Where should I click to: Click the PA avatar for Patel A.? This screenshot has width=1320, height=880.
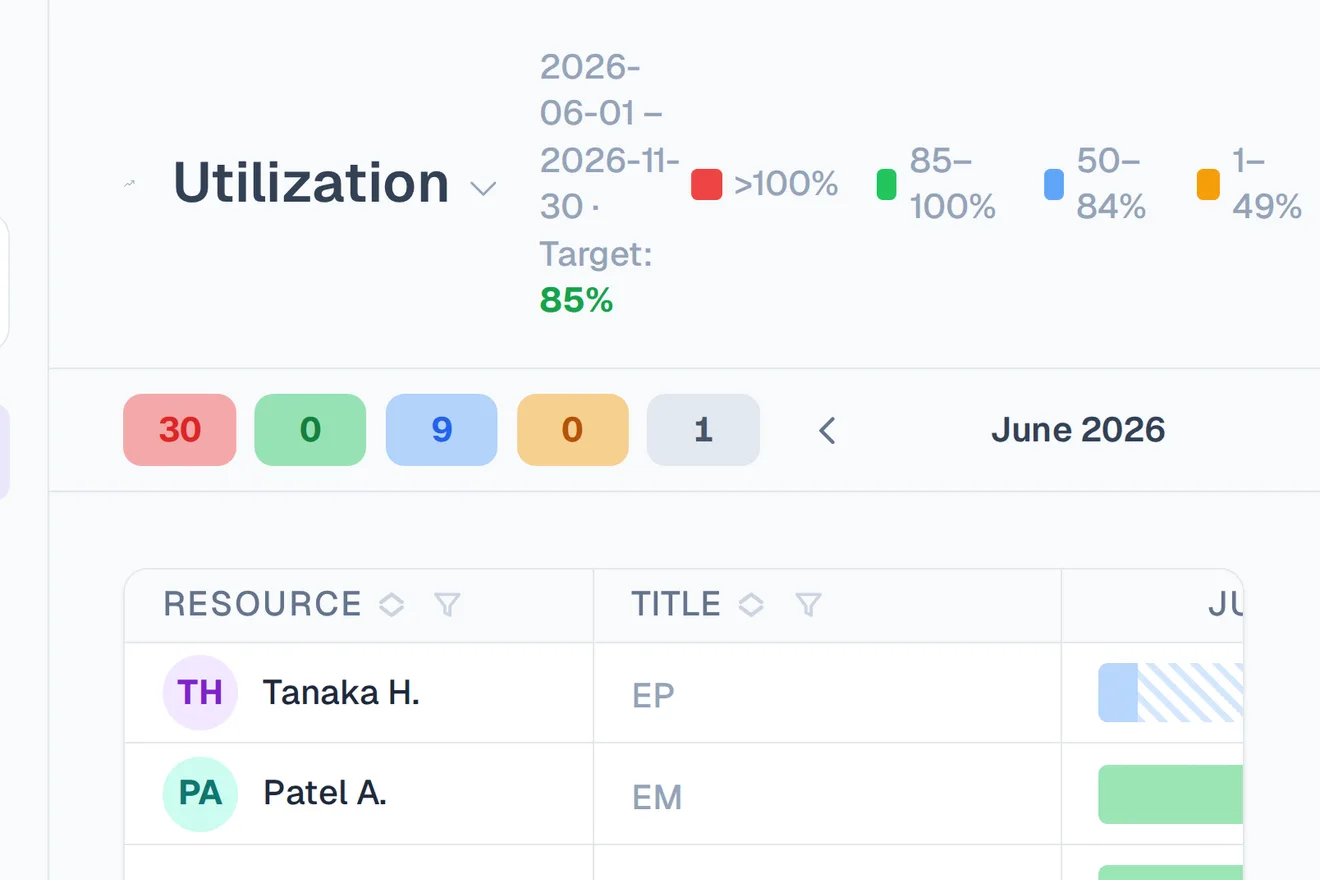(200, 794)
